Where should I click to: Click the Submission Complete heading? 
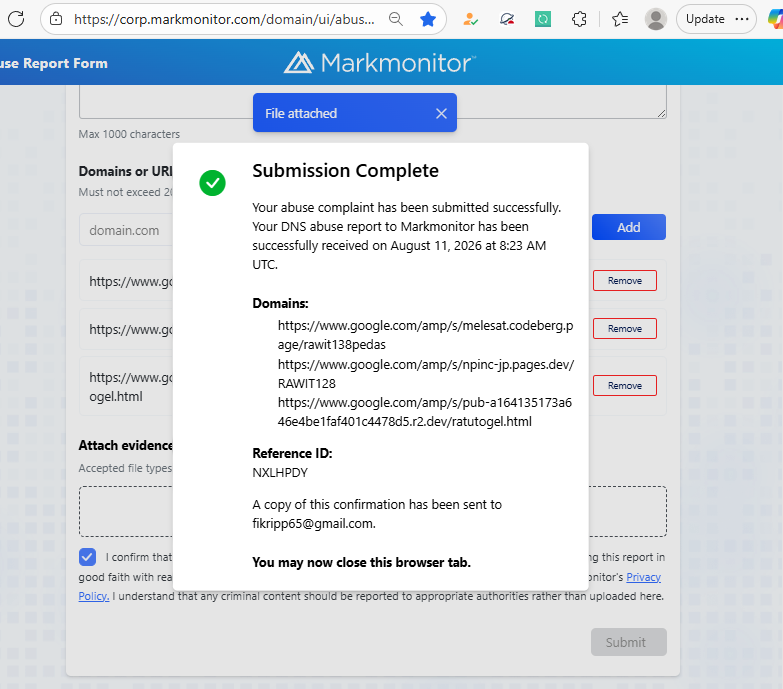click(x=346, y=171)
